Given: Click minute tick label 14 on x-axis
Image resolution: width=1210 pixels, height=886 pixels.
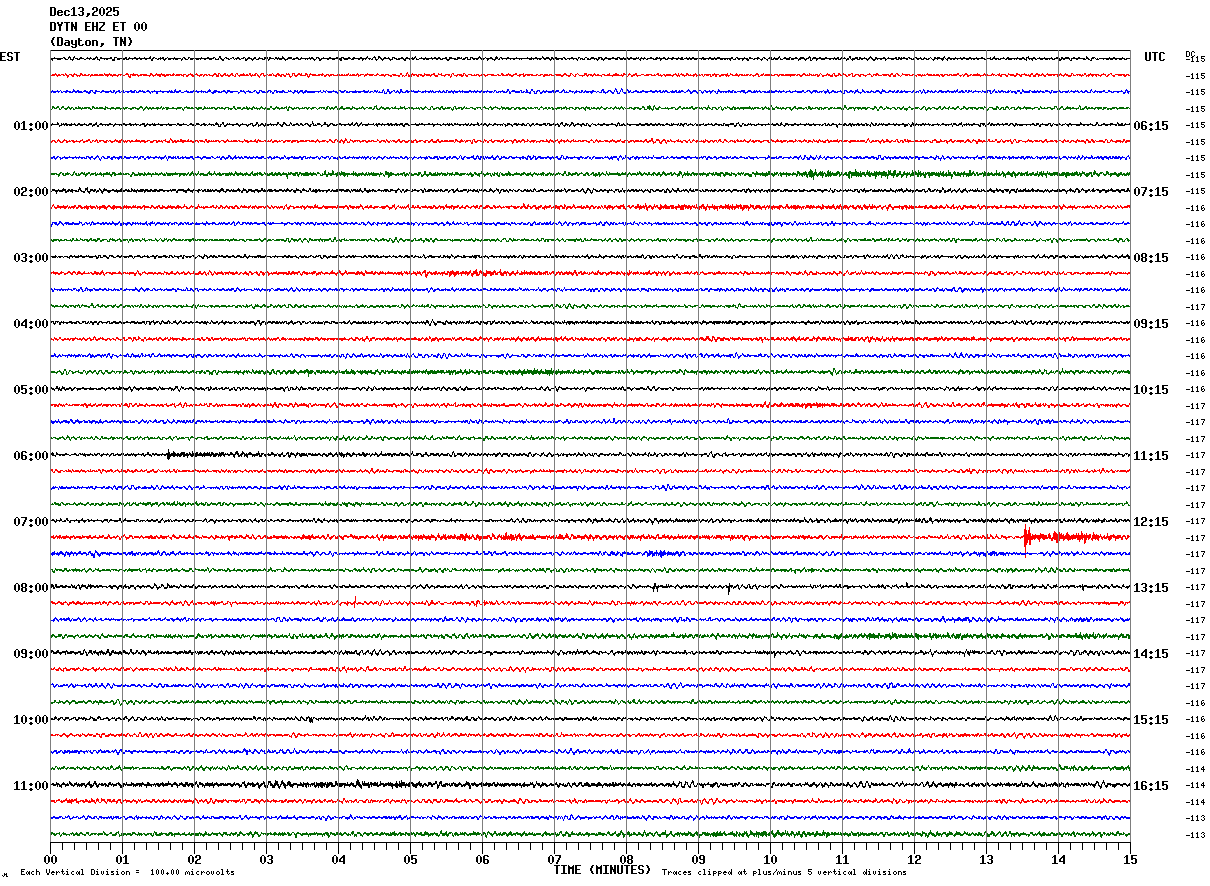Looking at the screenshot, I should [1058, 859].
